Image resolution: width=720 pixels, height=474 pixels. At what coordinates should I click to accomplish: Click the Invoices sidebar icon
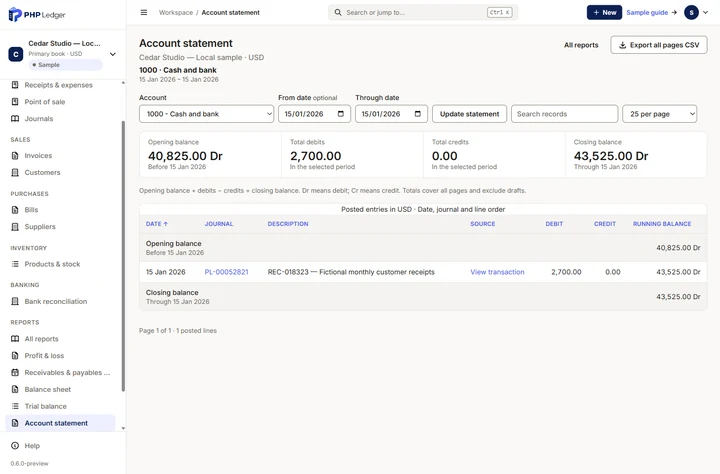click(x=15, y=156)
